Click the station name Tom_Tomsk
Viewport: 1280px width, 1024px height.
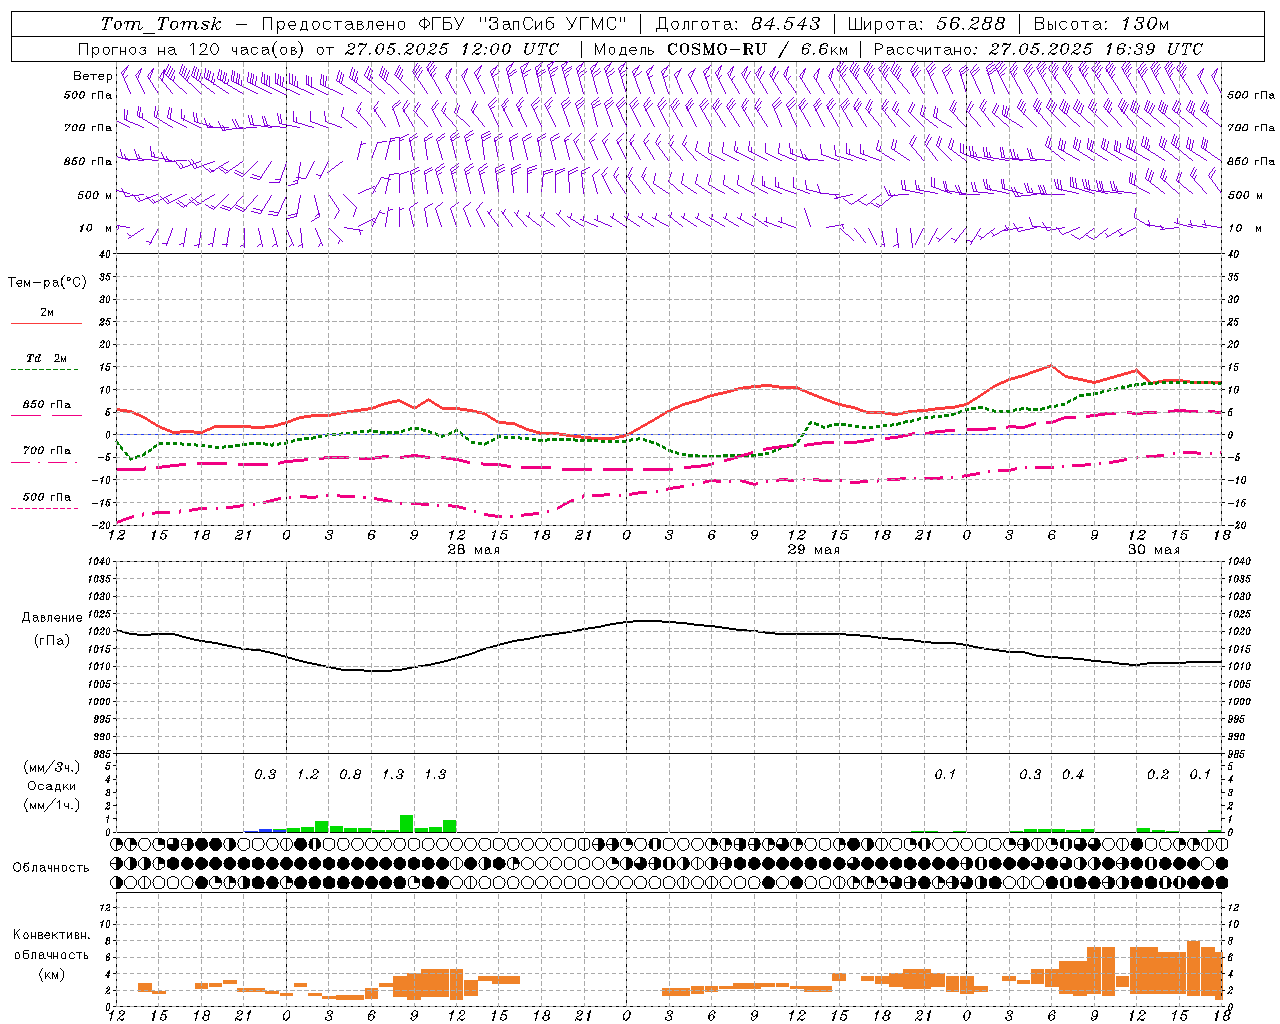161,24
